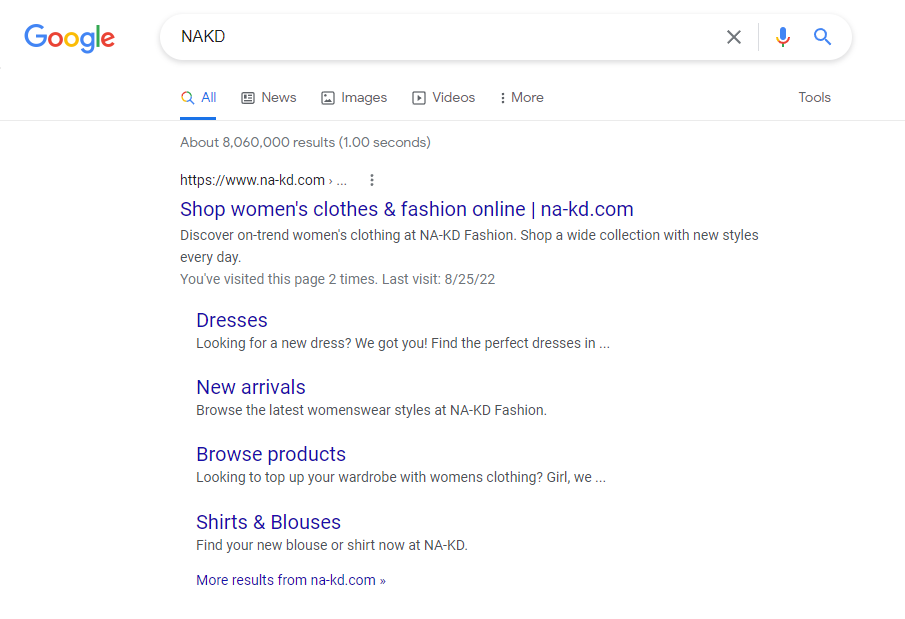Viewport: 905px width, 619px height.
Task: Open the Tools options
Action: point(814,98)
